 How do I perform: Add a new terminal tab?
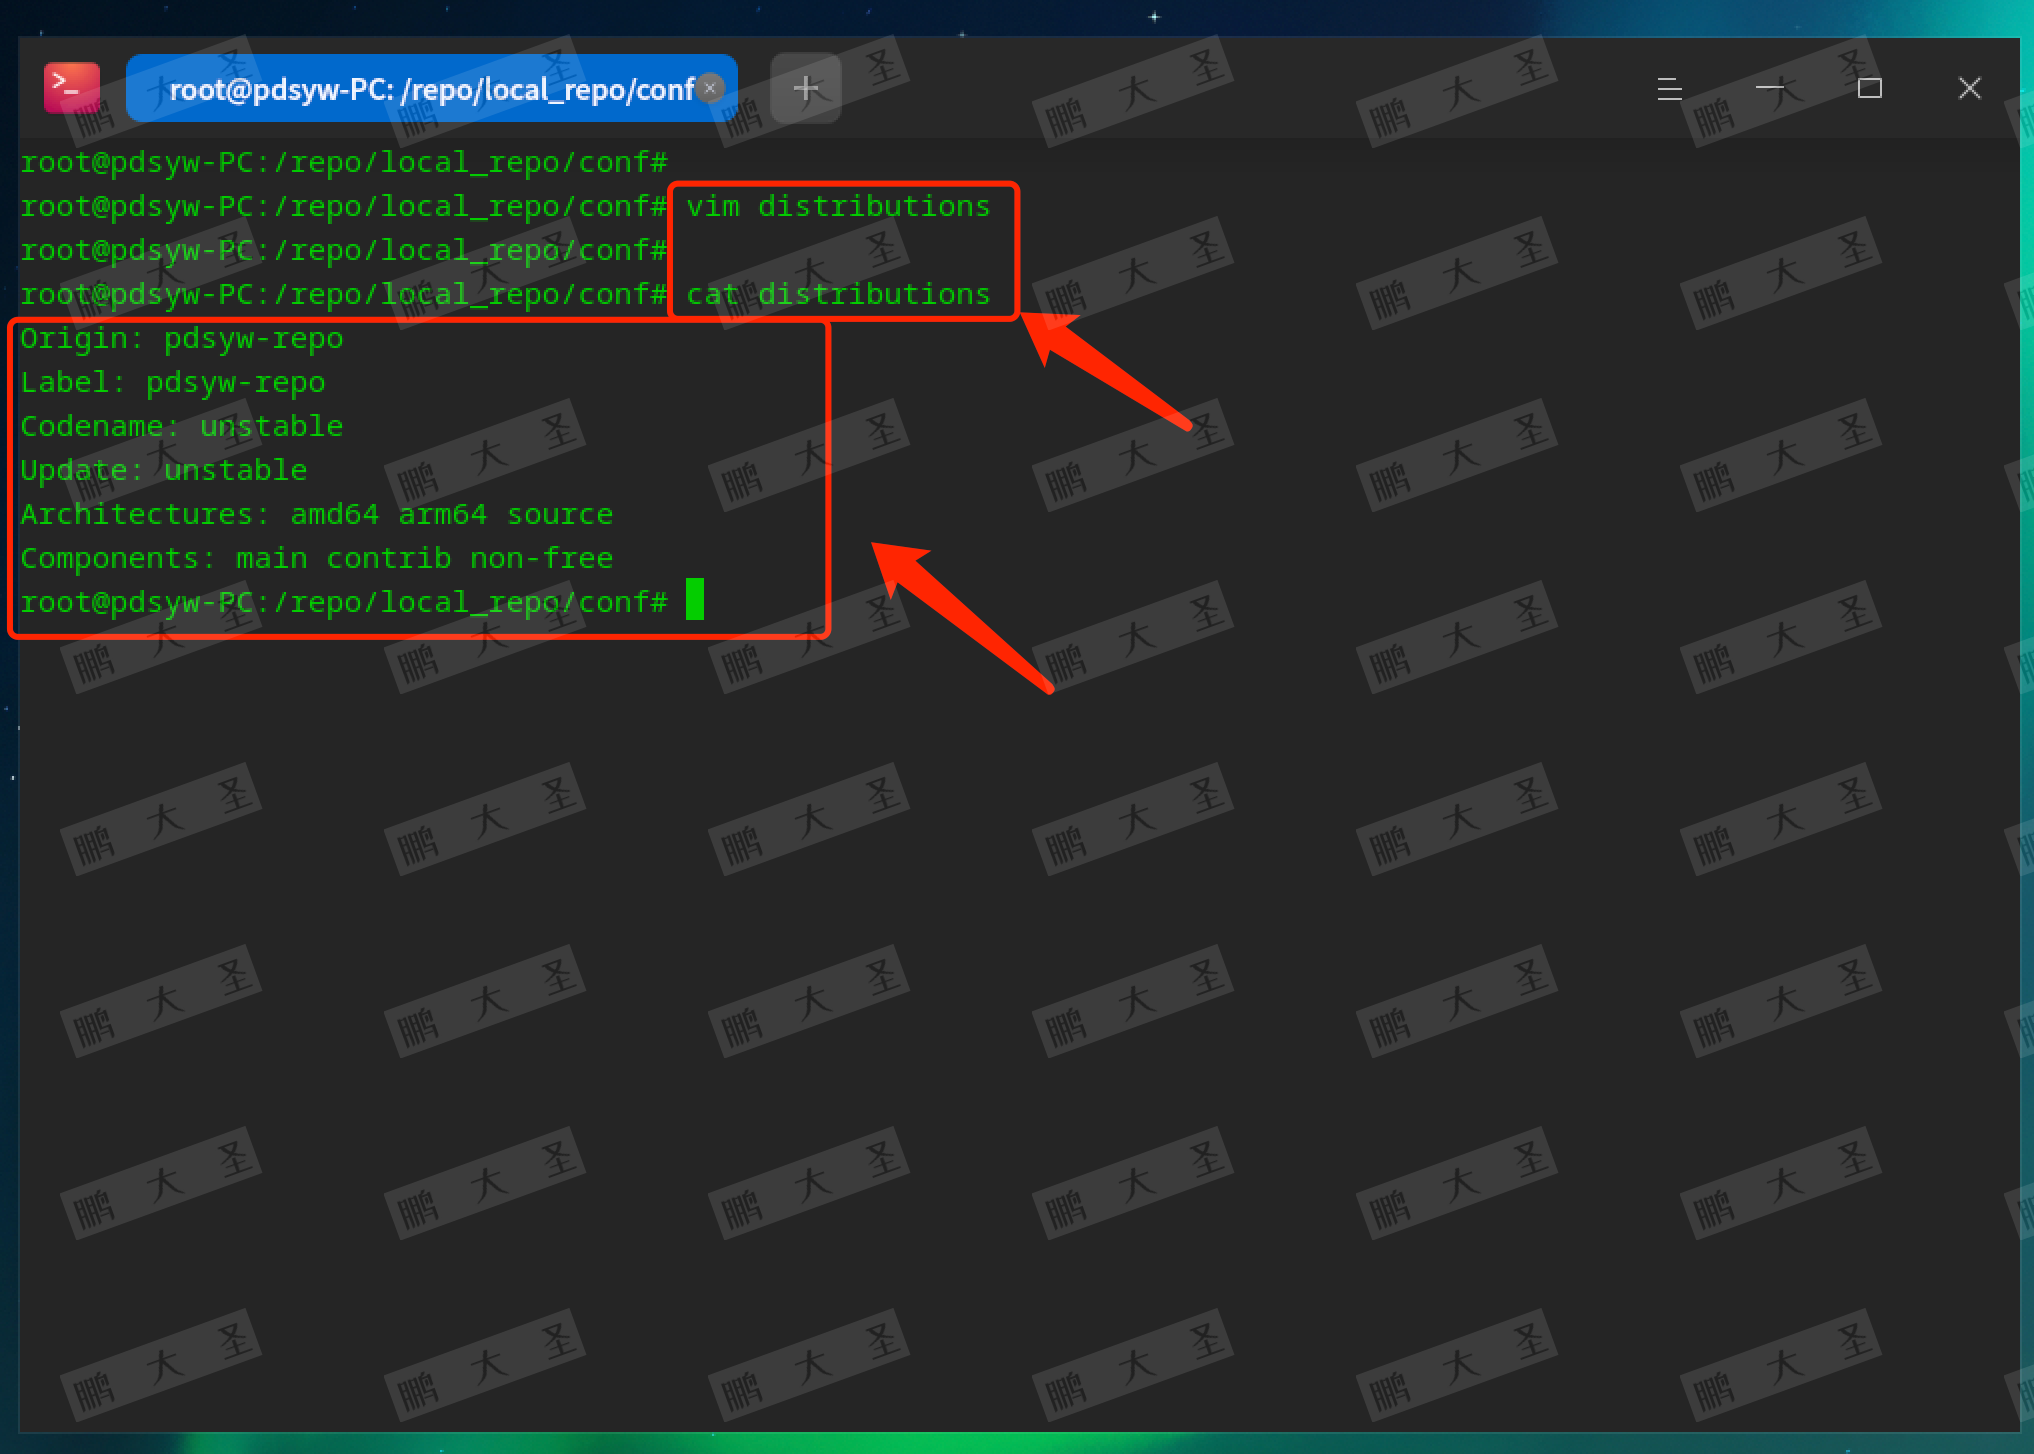(x=806, y=88)
